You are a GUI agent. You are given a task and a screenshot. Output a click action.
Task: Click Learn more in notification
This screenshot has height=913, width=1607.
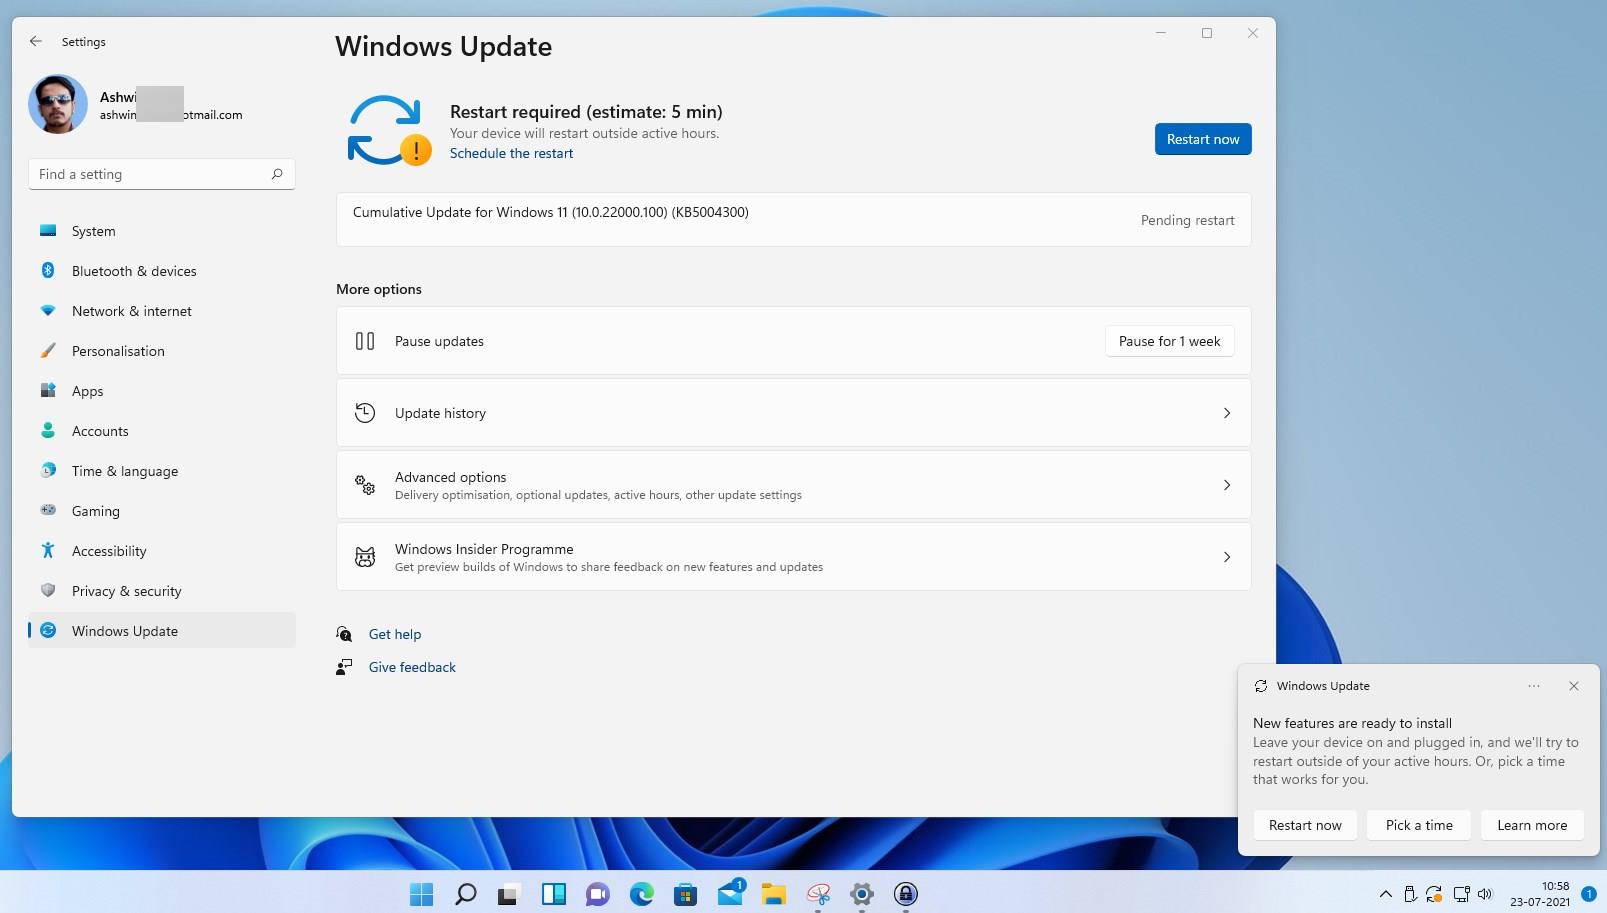(1532, 825)
